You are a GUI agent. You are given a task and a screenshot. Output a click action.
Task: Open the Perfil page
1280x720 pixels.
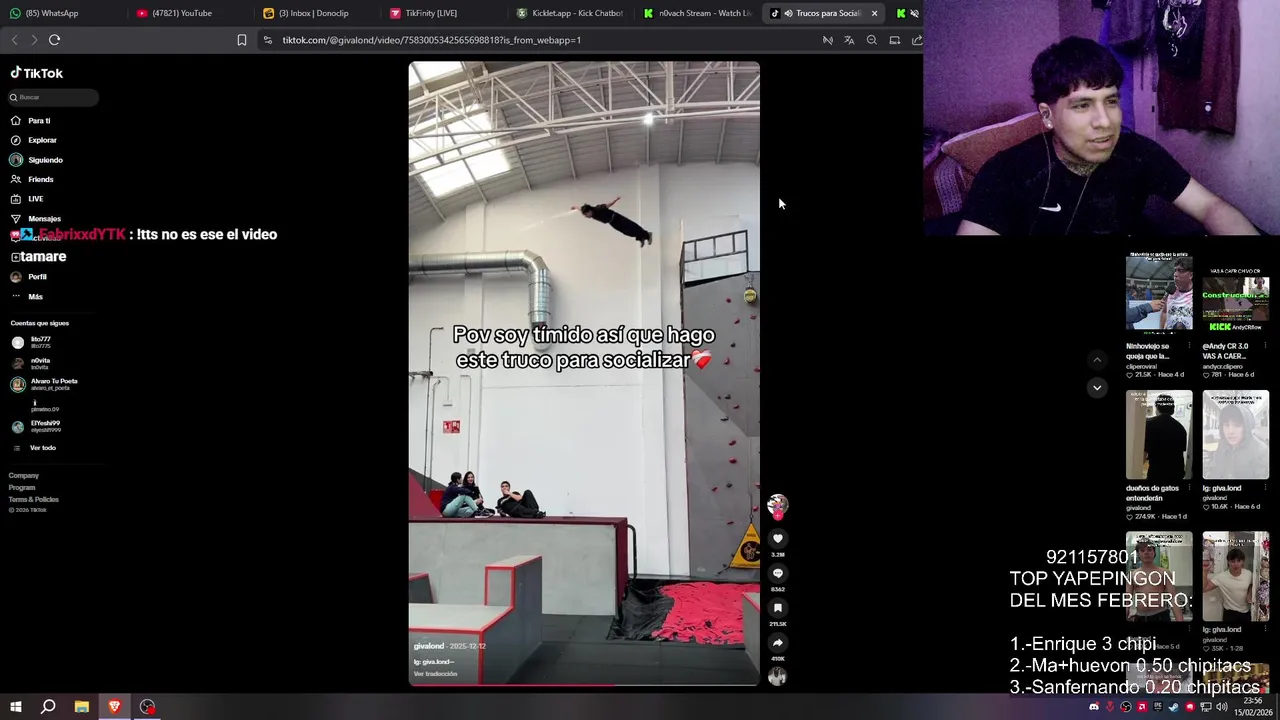click(x=28, y=277)
